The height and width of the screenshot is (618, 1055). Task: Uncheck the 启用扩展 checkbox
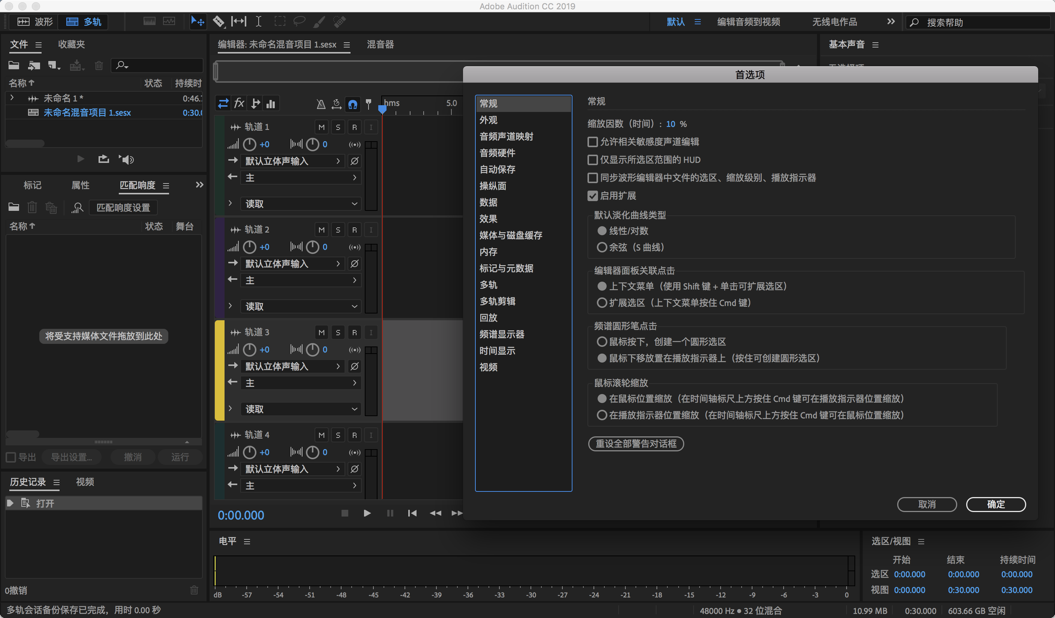pyautogui.click(x=593, y=196)
